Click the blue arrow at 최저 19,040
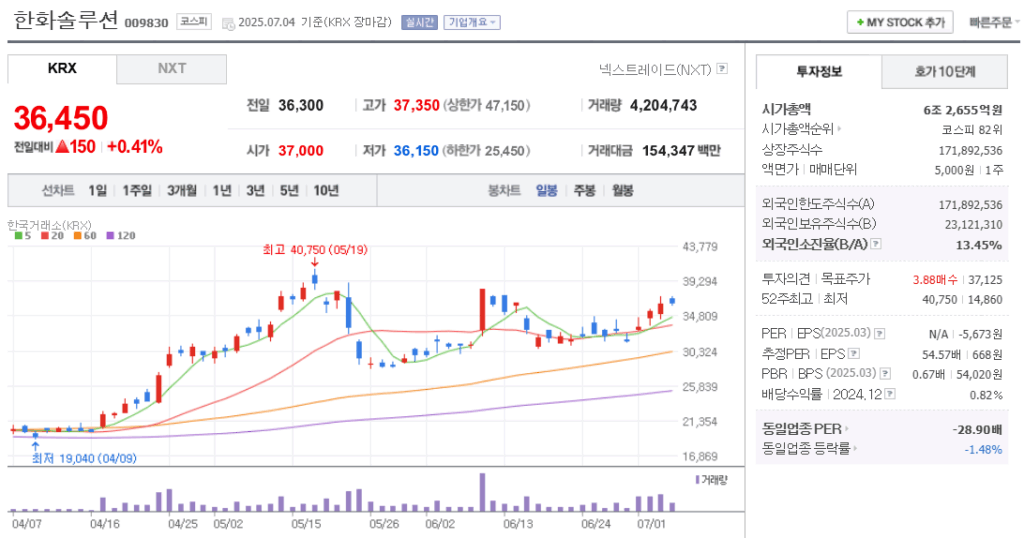1024x538 pixels. [x=35, y=447]
